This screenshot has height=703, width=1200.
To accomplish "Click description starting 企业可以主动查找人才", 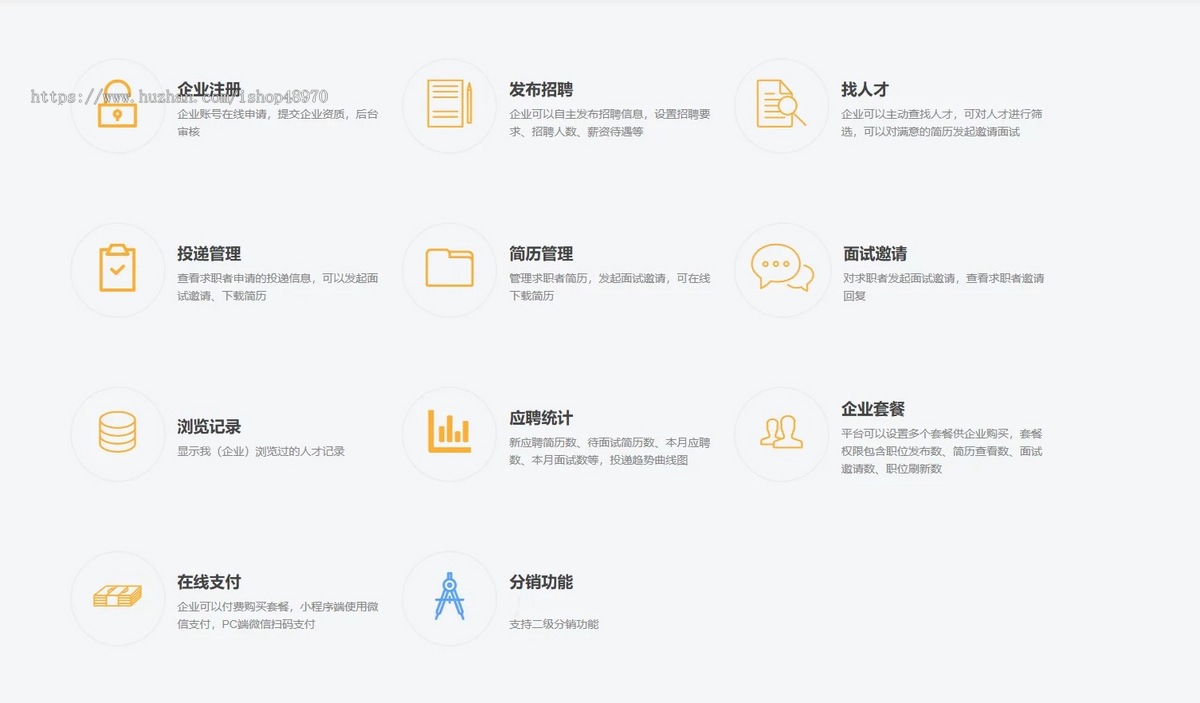I will tap(942, 123).
